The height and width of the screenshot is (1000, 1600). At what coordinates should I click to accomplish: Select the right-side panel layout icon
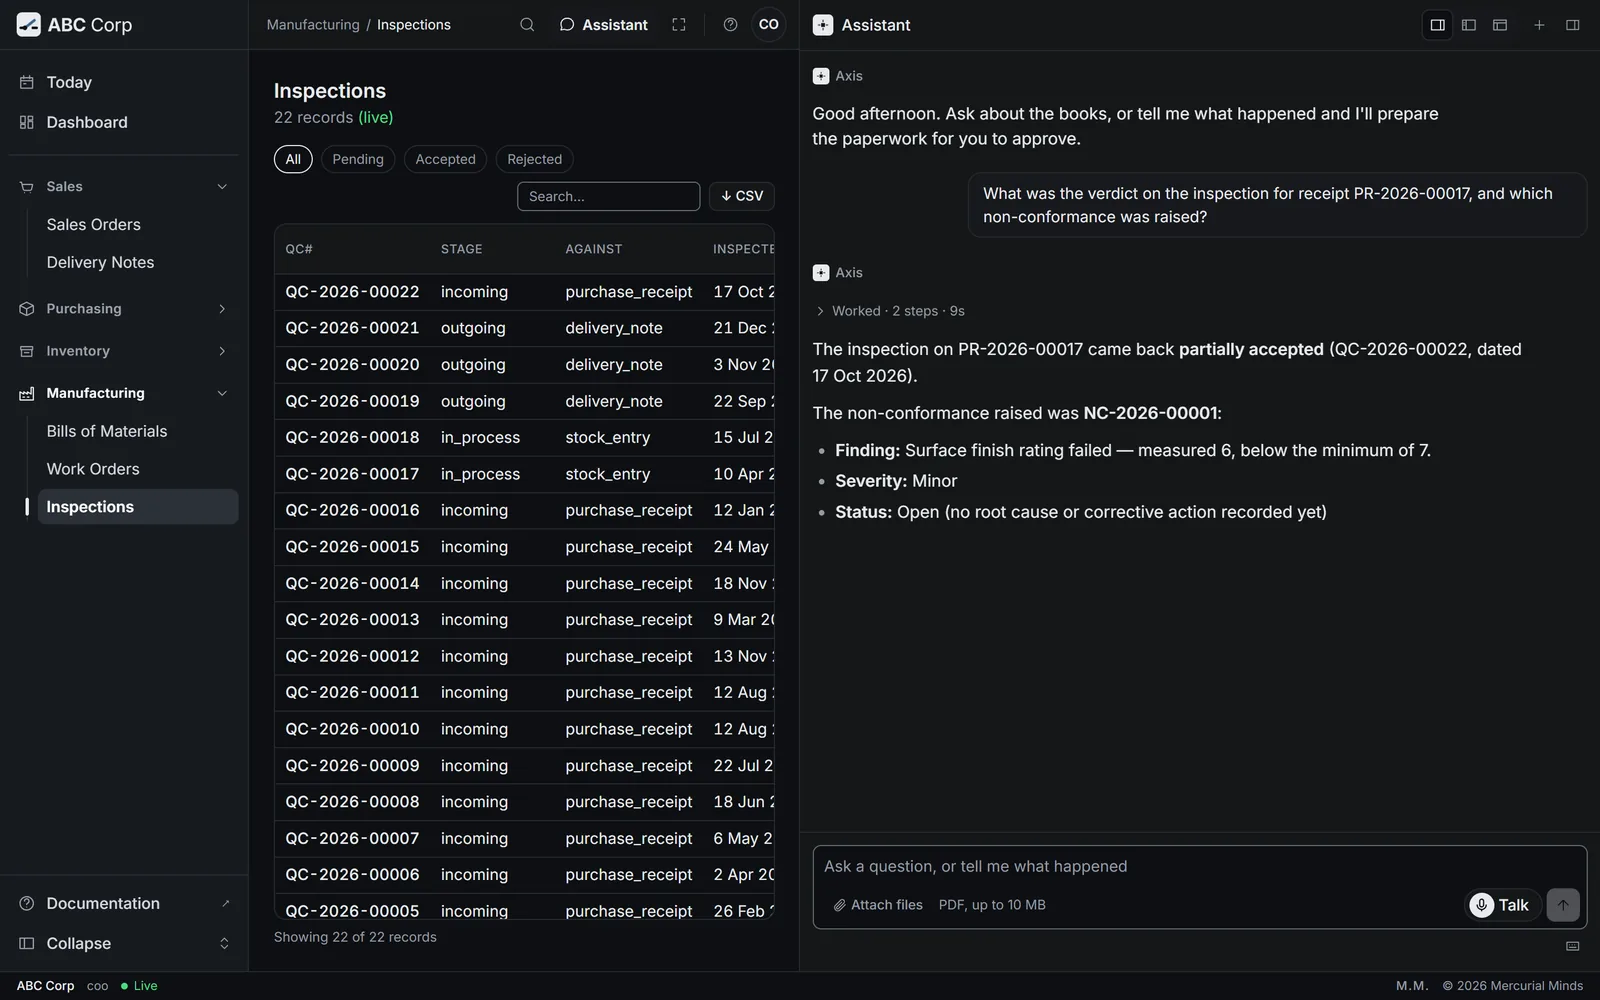1438,25
